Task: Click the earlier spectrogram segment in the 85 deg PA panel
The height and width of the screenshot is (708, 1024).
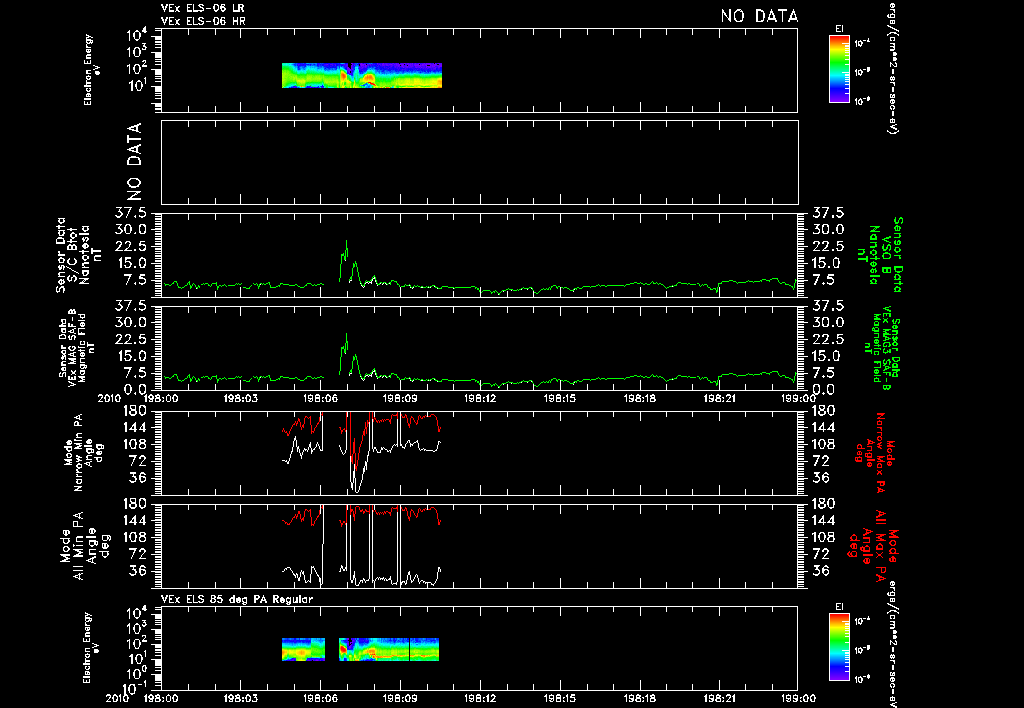Action: click(x=304, y=649)
